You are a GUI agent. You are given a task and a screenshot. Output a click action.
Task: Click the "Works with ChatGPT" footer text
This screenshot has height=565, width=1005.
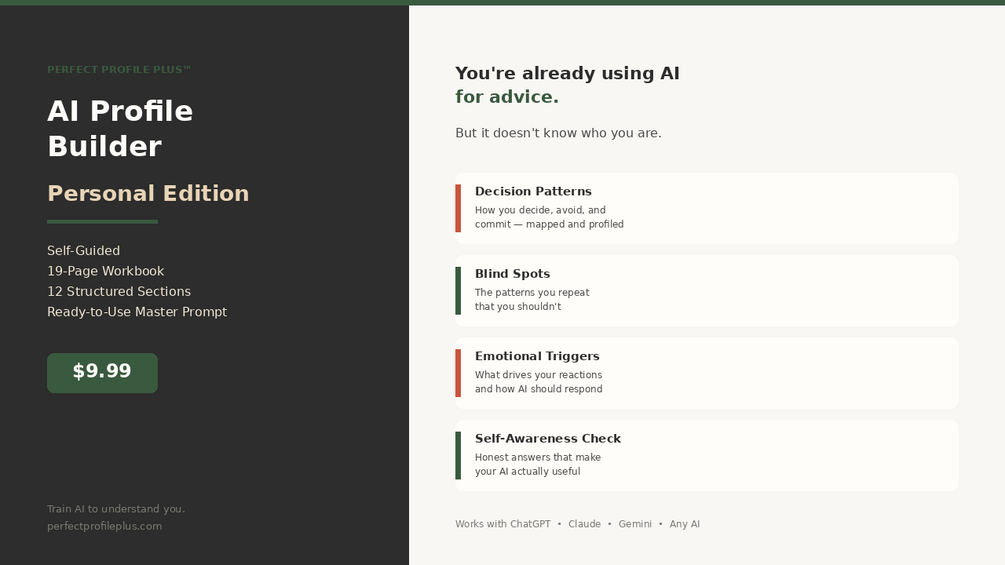(x=503, y=524)
